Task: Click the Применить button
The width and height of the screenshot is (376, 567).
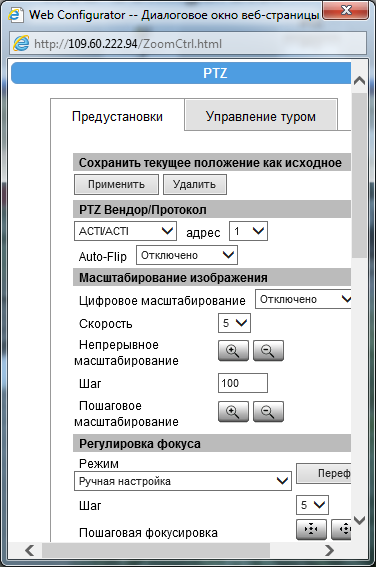Action: 116,184
